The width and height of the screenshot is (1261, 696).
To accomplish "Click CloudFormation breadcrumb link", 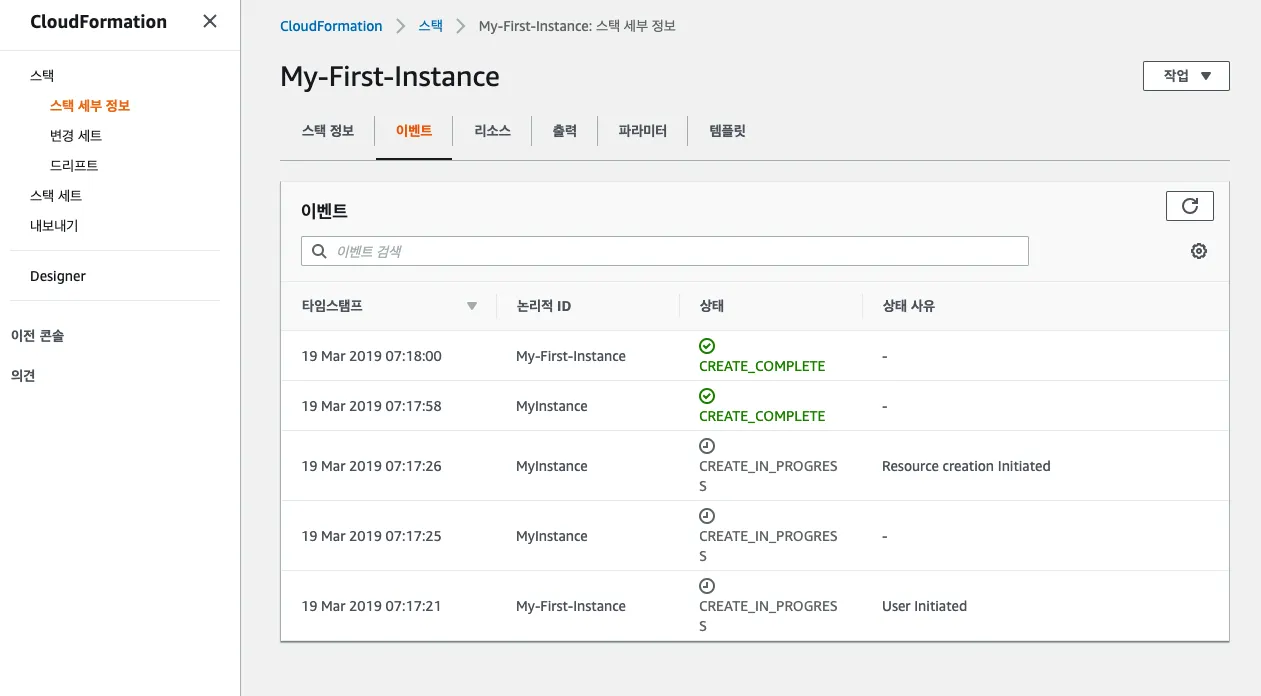I will point(331,26).
